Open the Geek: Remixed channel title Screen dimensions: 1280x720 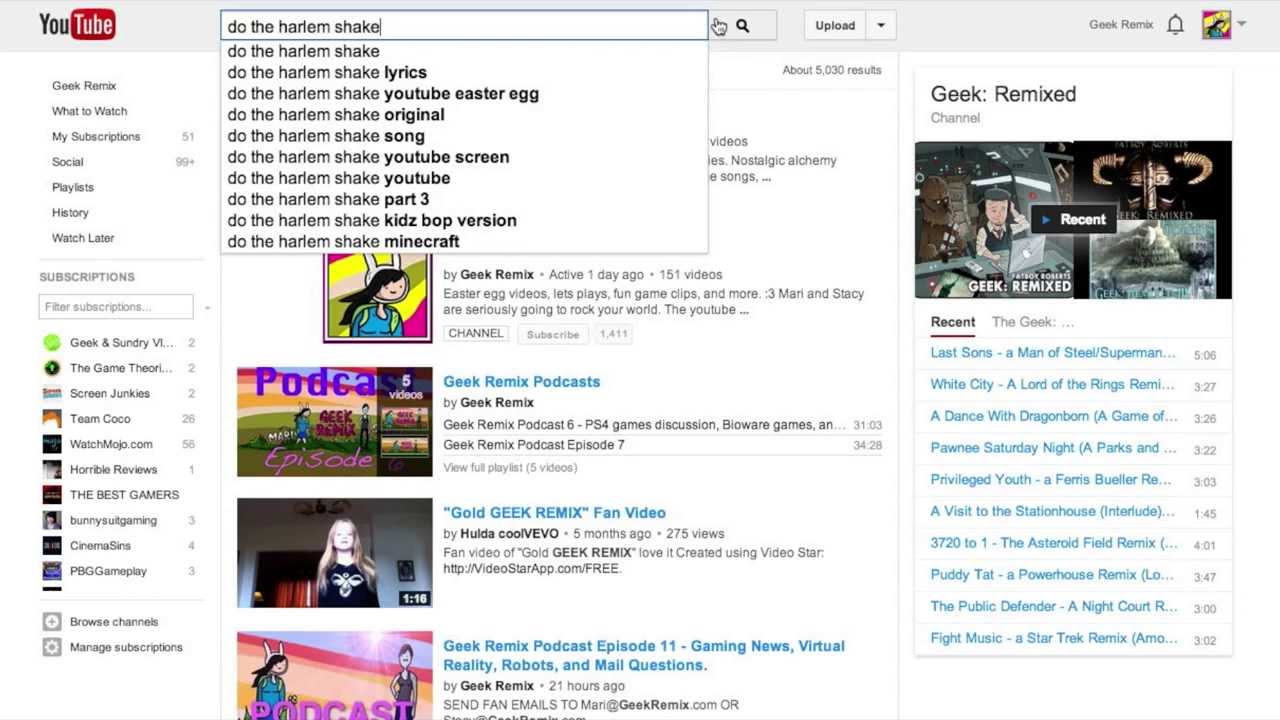(1003, 94)
